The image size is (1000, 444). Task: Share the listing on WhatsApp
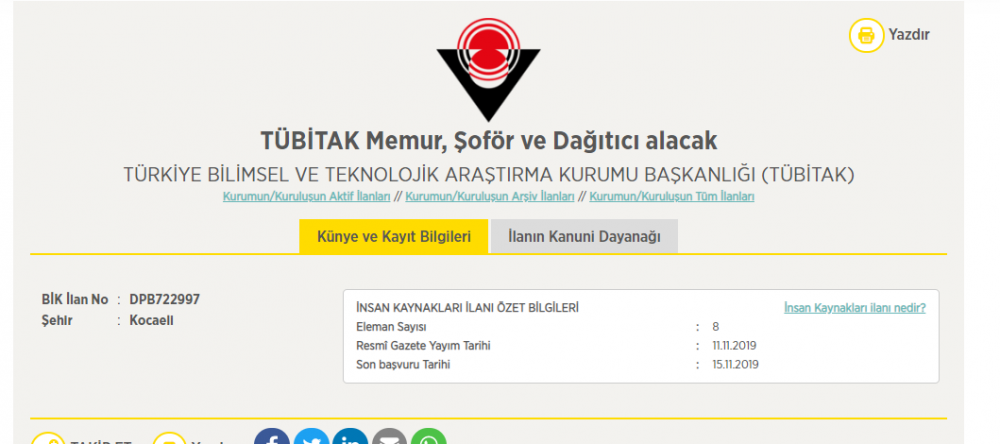[429, 436]
